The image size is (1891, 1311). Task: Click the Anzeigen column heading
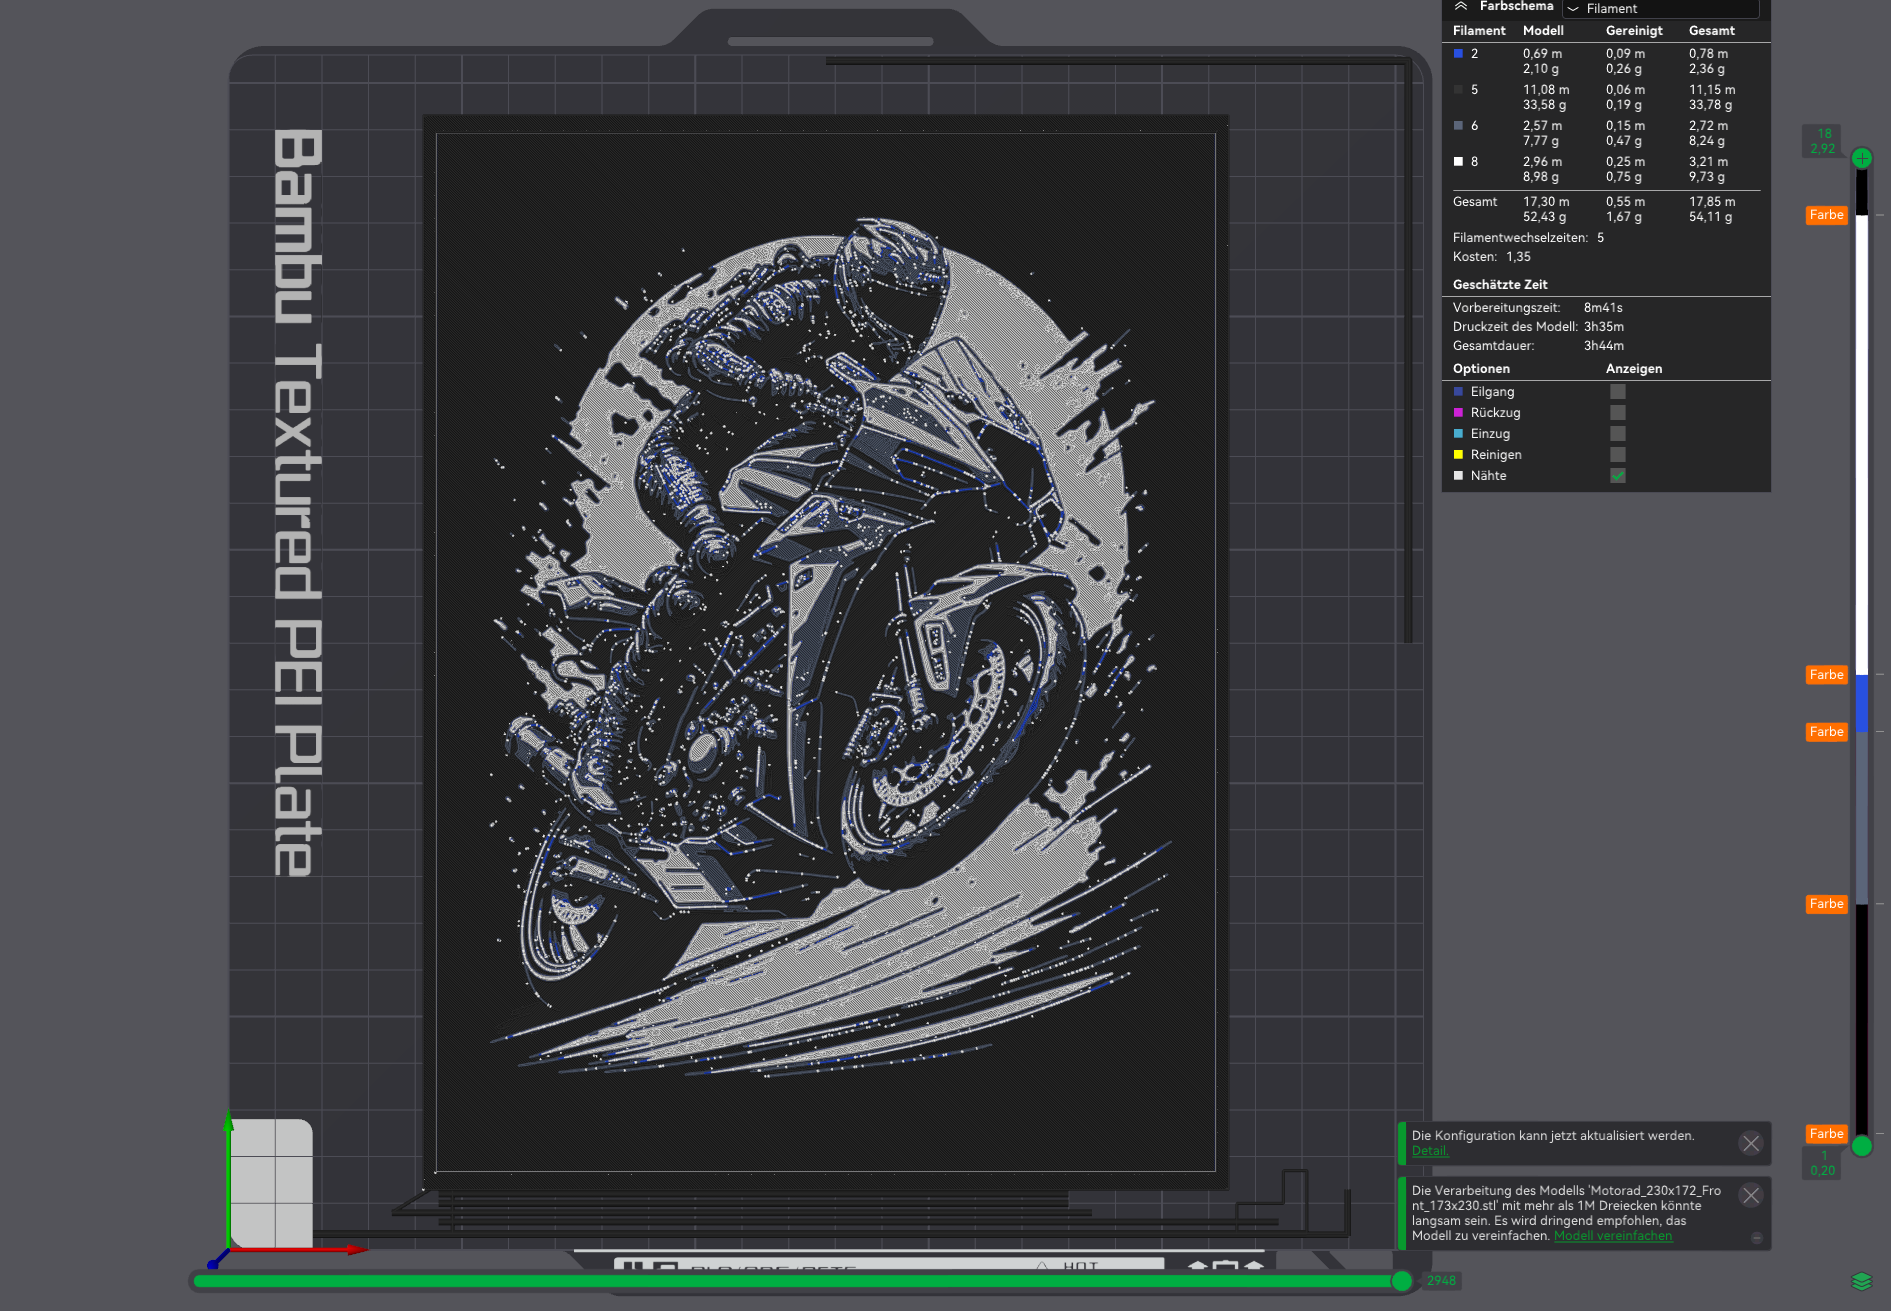1634,369
